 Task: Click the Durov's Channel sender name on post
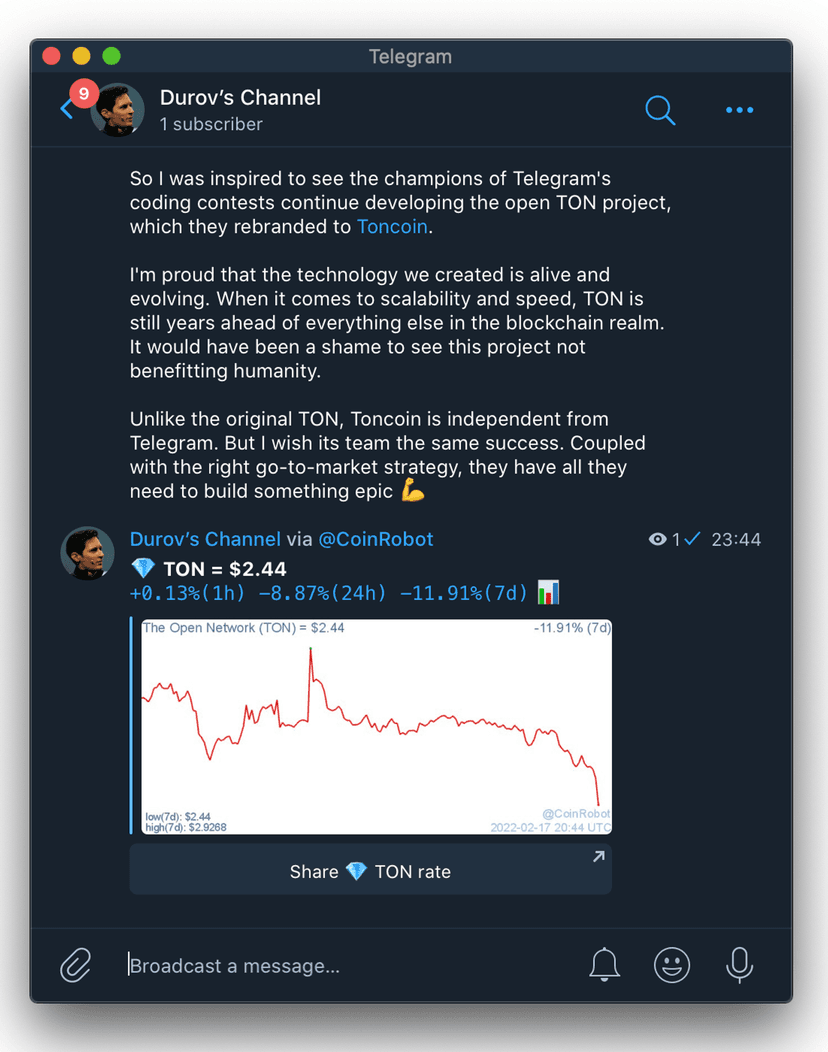(x=205, y=539)
